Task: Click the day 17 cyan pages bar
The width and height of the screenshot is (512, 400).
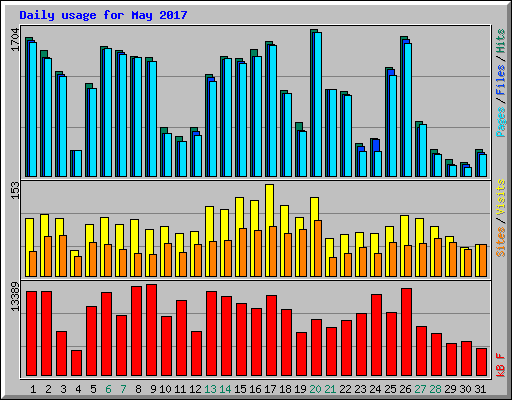Action: coord(273,111)
